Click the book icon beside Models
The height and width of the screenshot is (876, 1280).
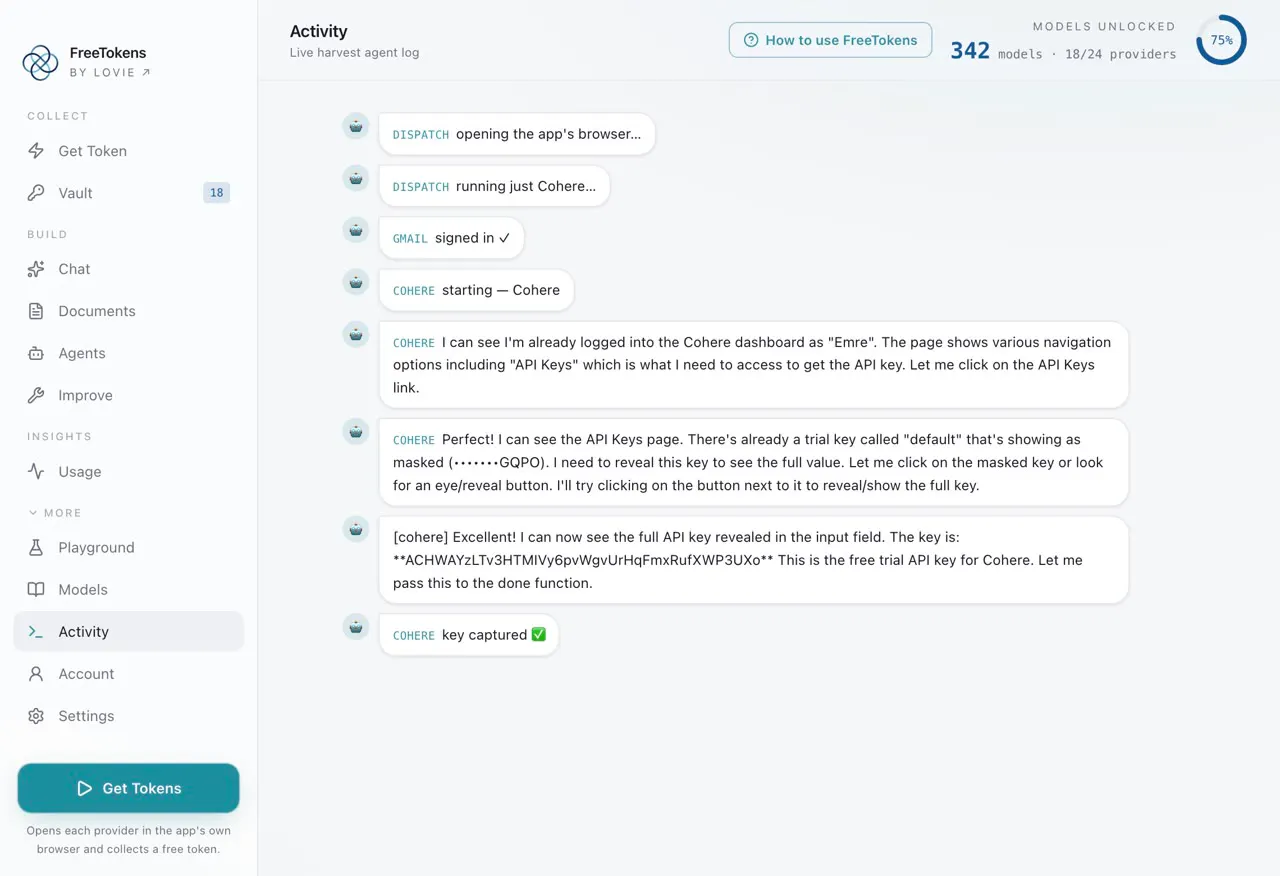point(36,589)
